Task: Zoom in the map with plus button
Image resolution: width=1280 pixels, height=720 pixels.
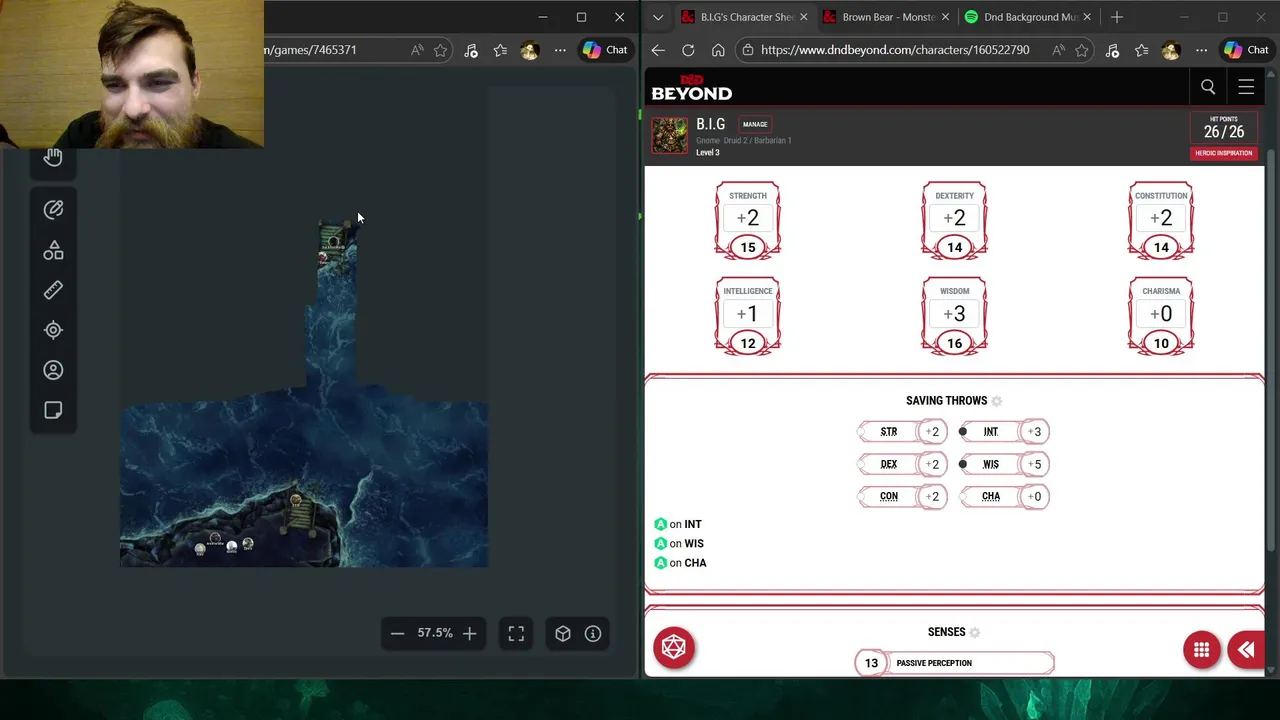Action: 469,633
